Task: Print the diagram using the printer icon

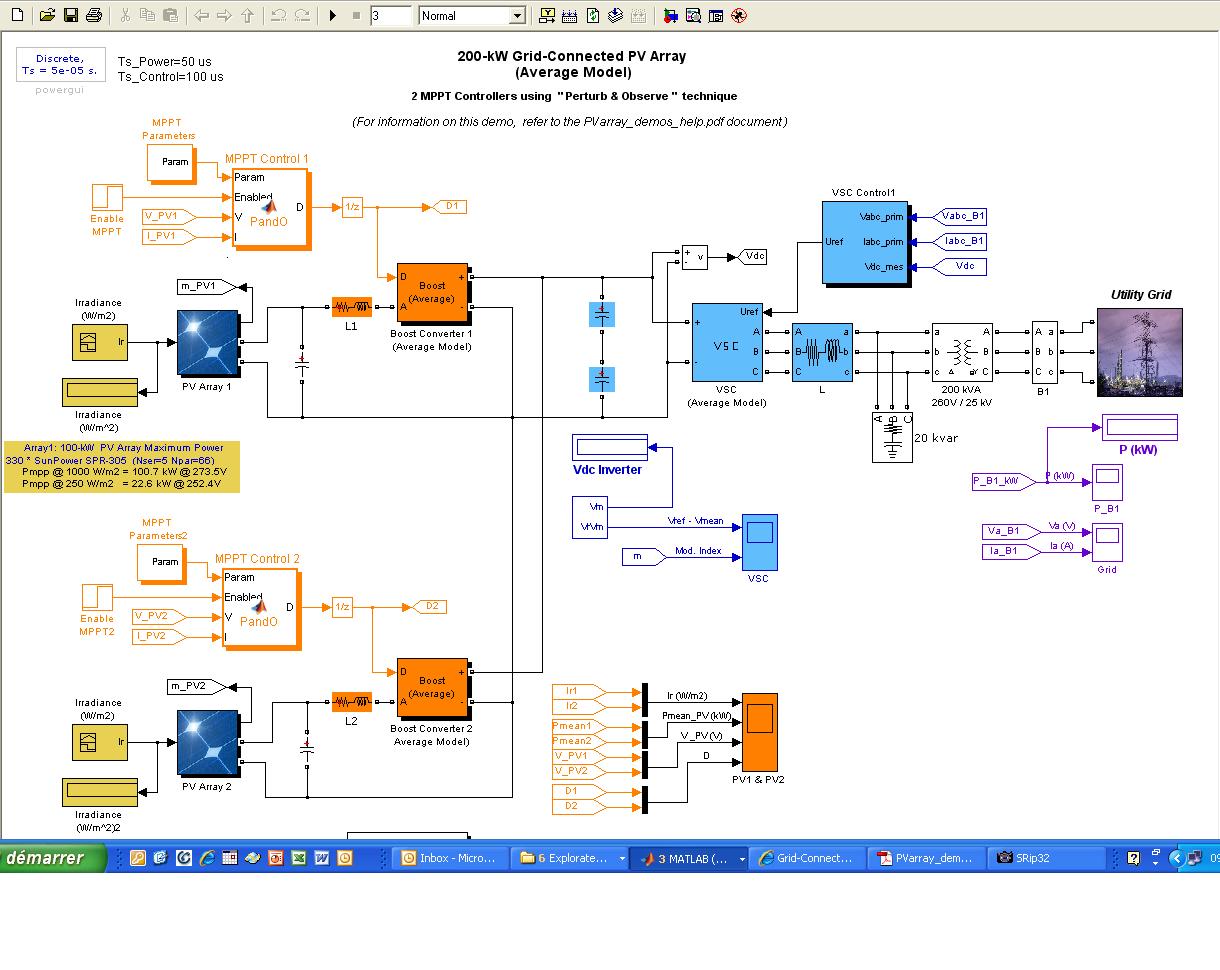Action: (x=93, y=16)
